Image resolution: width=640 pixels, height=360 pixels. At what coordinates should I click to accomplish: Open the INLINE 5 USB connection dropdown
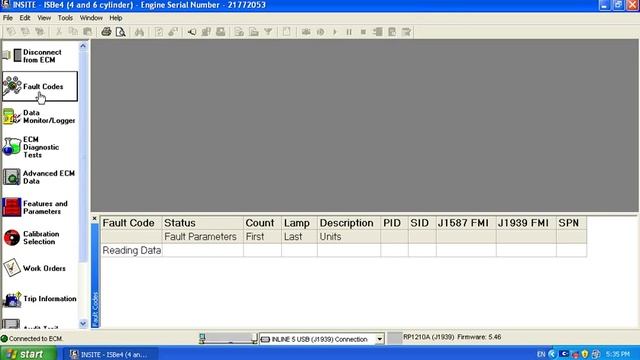(x=322, y=339)
